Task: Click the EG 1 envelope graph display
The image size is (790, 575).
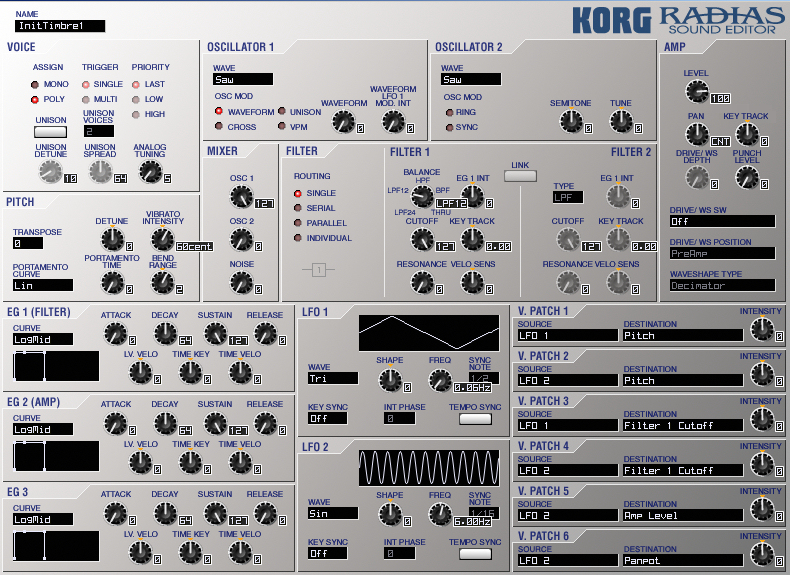Action: 56,366
